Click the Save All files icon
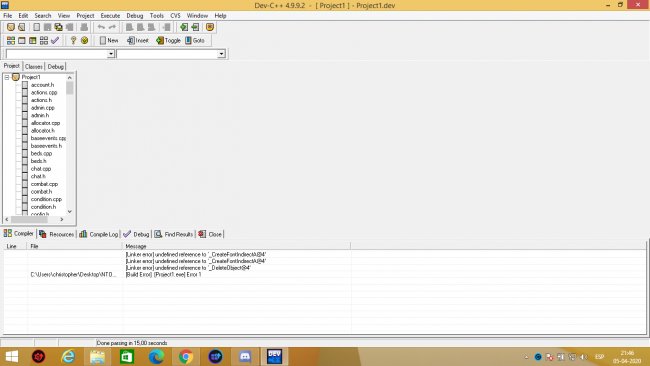The height and width of the screenshot is (366, 650). click(58, 27)
